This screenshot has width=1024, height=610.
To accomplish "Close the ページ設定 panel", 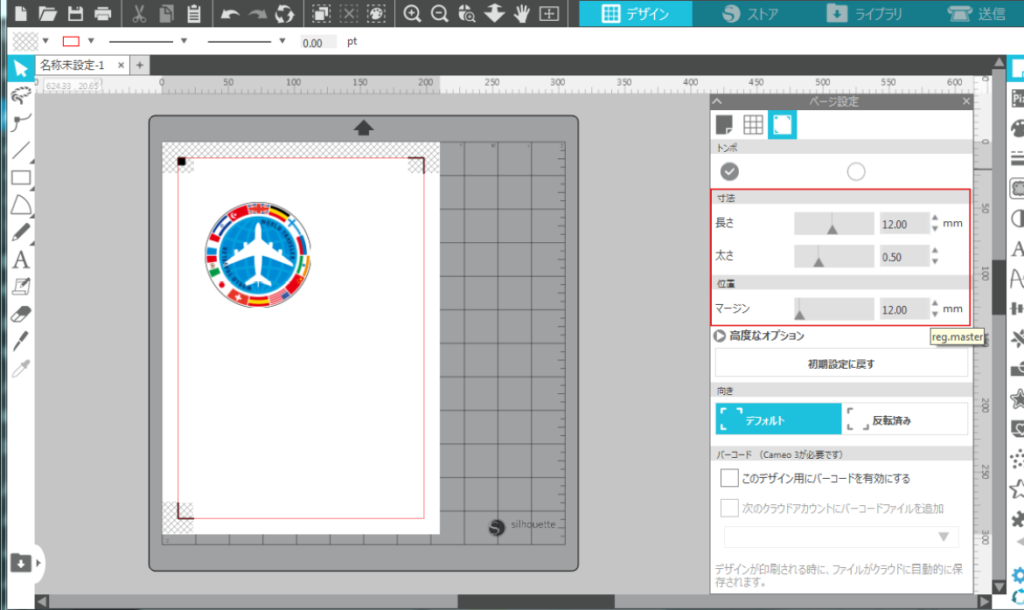I will [966, 101].
